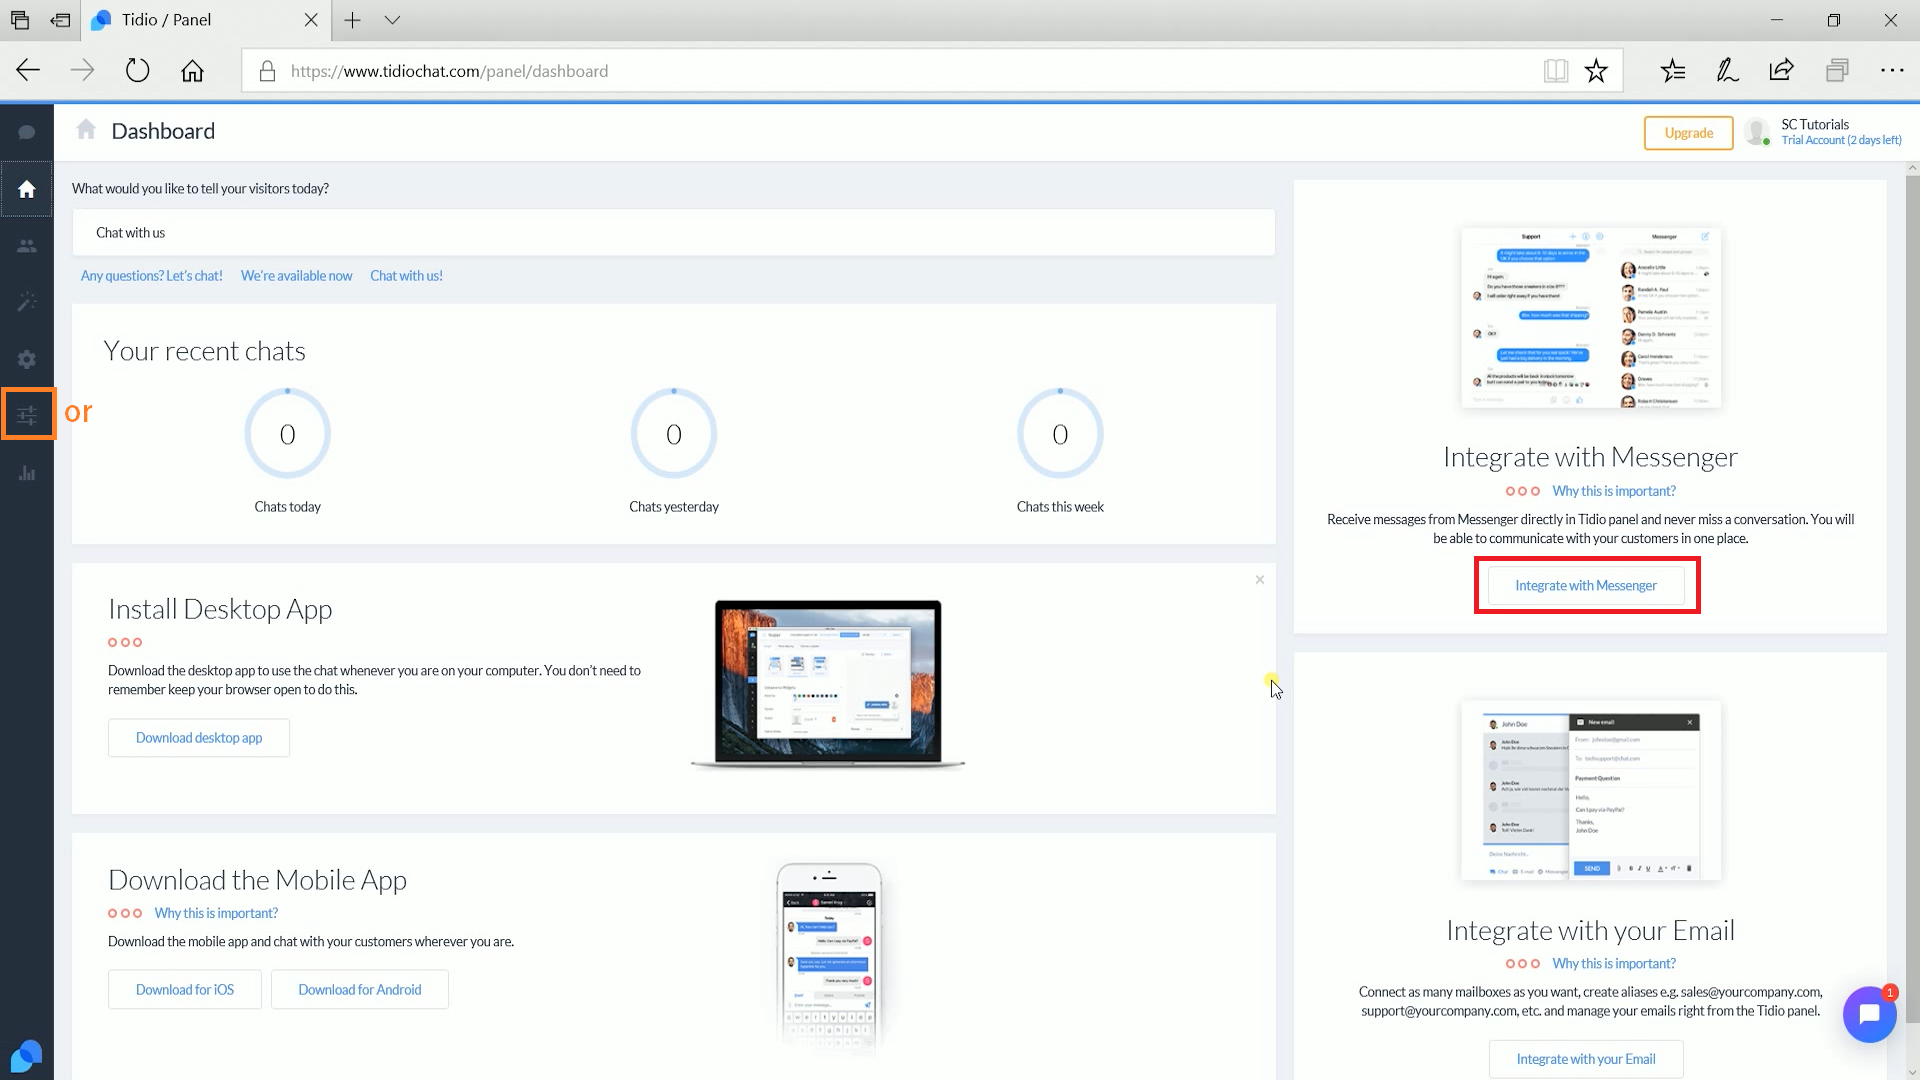
Task: Click Integrate with Messenger button
Action: [x=1585, y=586]
